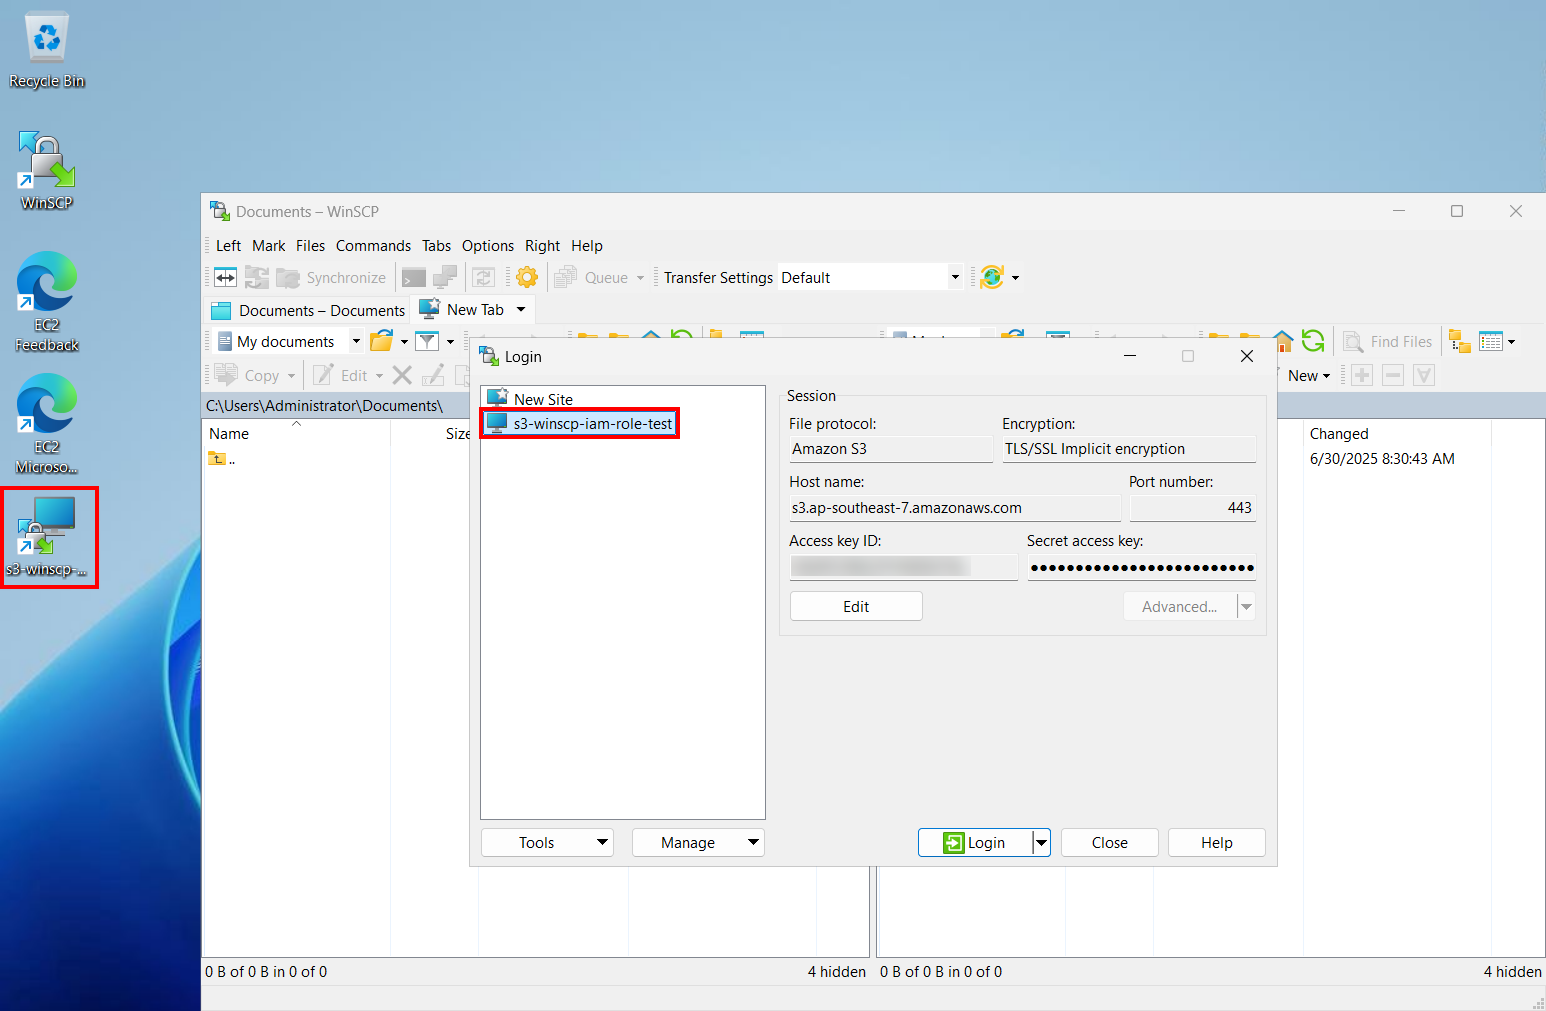Click the Rename icon in the toolbar

click(433, 375)
